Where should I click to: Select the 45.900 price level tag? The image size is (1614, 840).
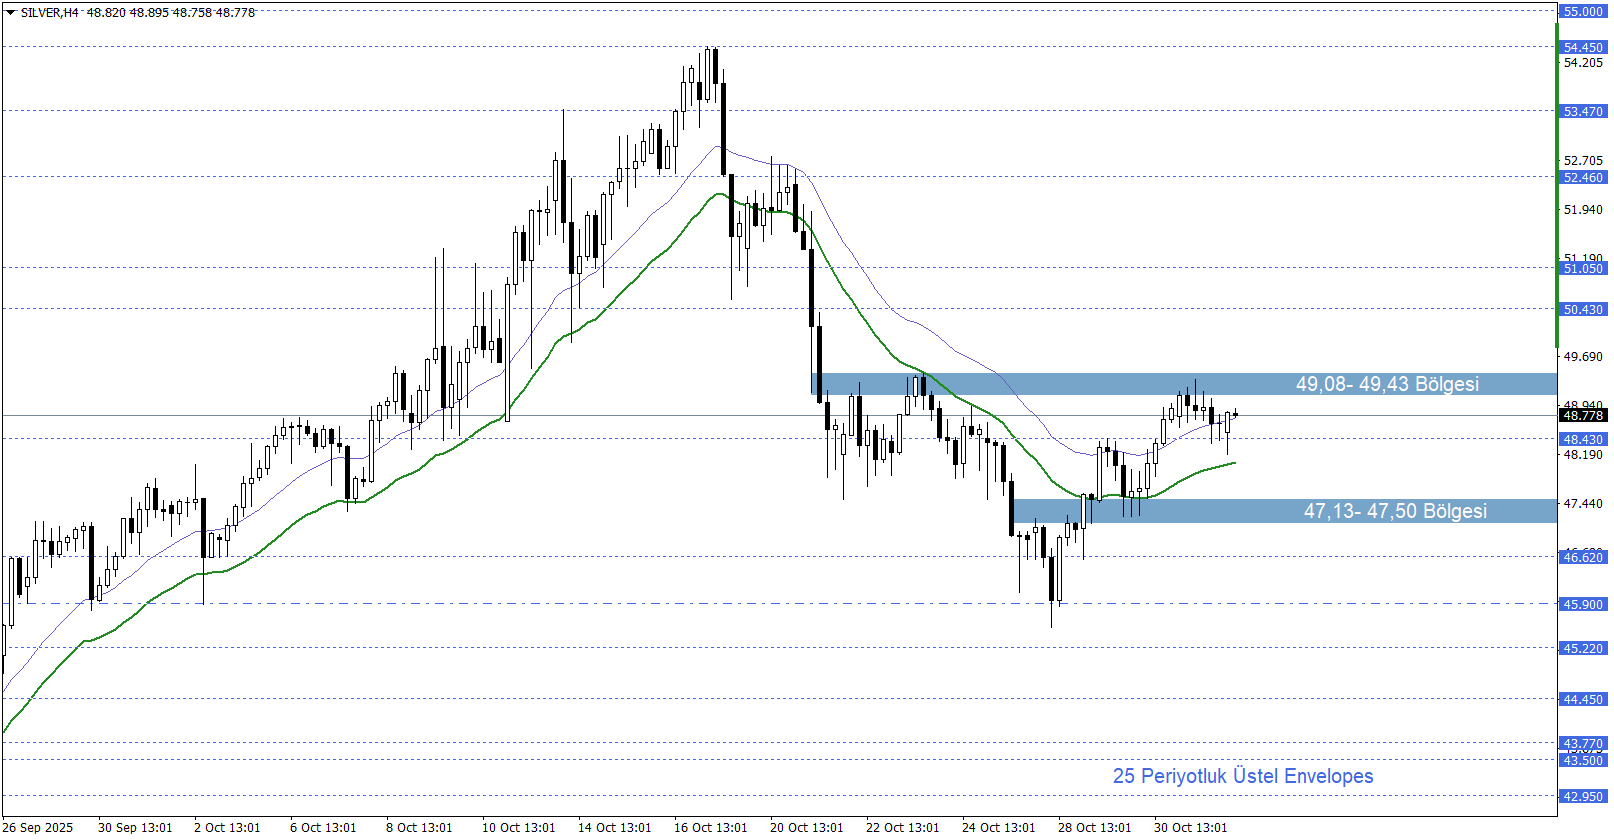pos(1582,604)
